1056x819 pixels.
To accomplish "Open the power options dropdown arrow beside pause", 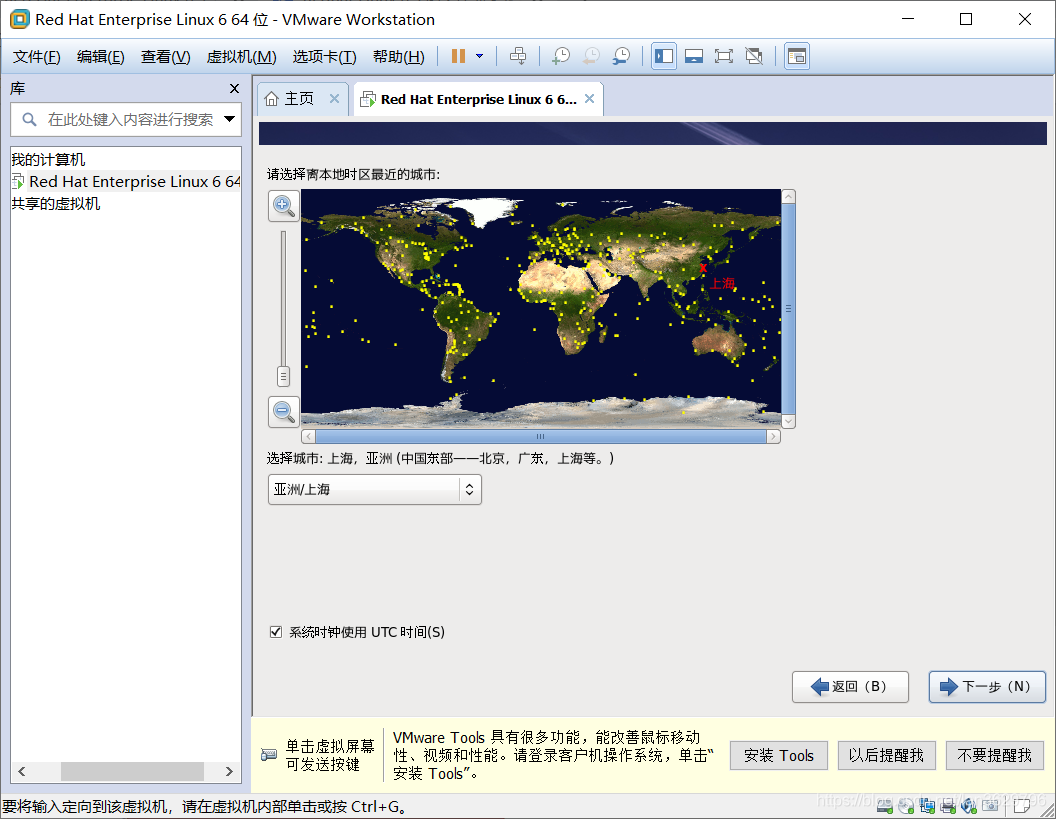I will pos(480,56).
